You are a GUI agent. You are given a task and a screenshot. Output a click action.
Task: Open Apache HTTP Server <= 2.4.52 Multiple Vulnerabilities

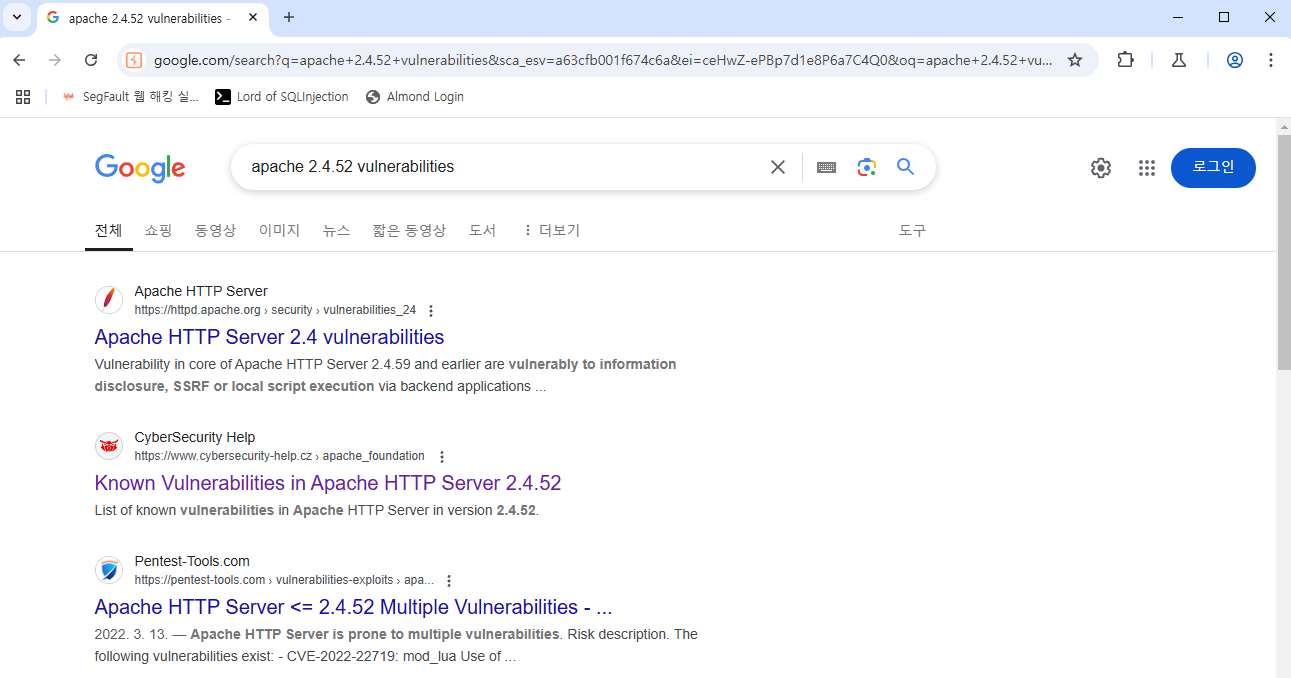(x=353, y=607)
